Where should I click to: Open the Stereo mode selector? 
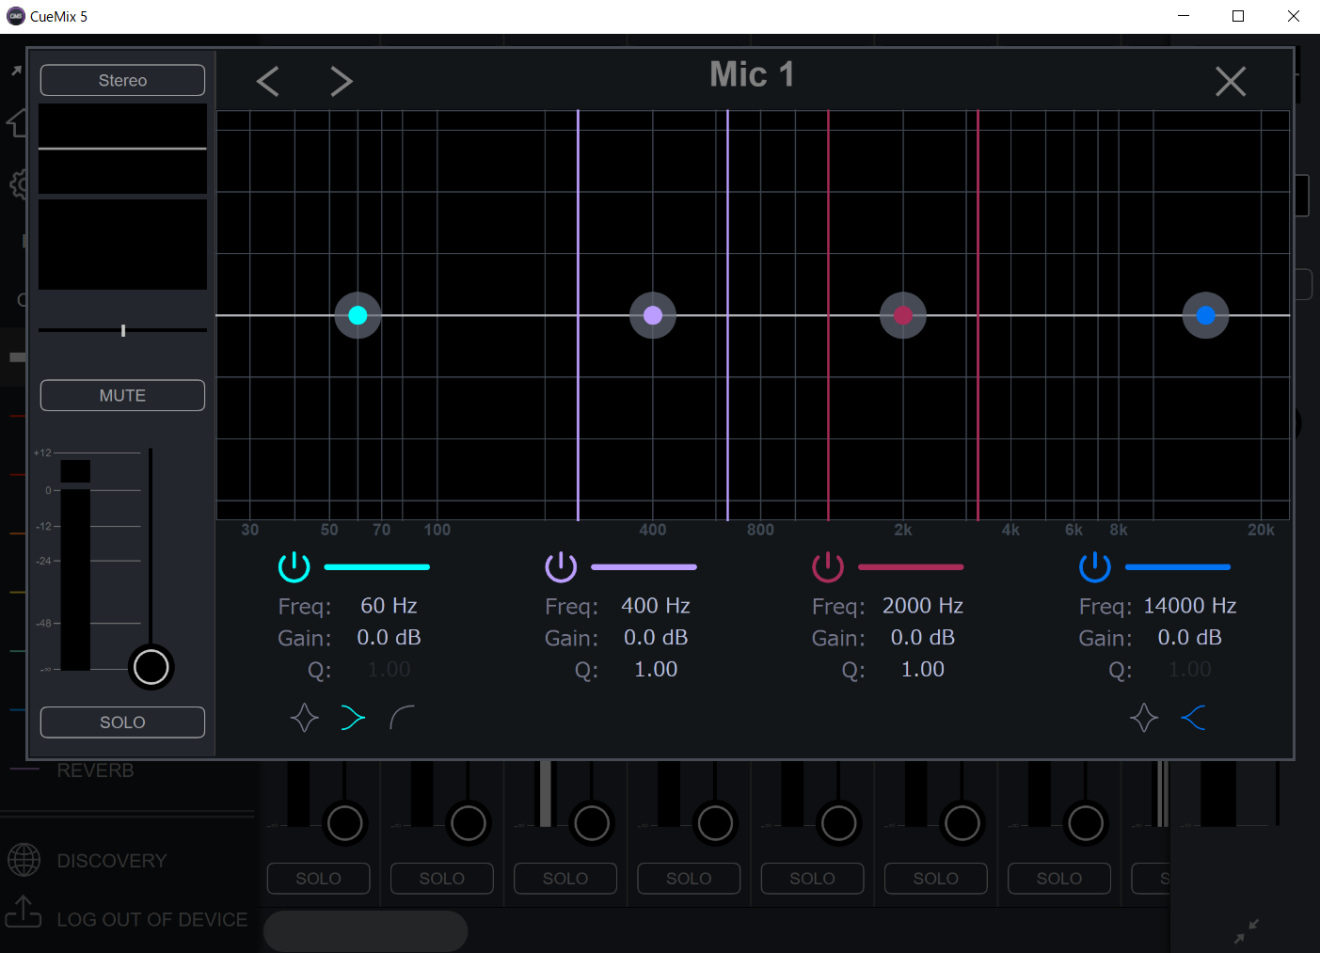click(122, 80)
